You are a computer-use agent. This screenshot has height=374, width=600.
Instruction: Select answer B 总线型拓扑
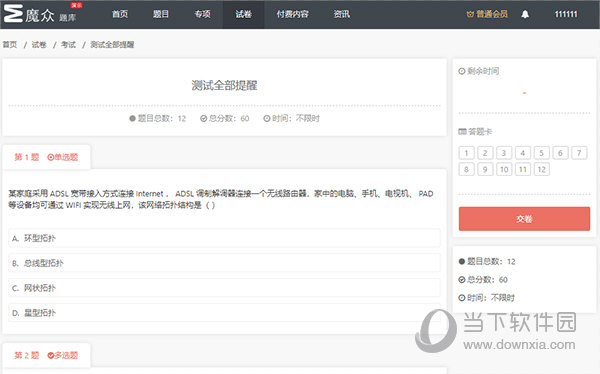tap(224, 263)
